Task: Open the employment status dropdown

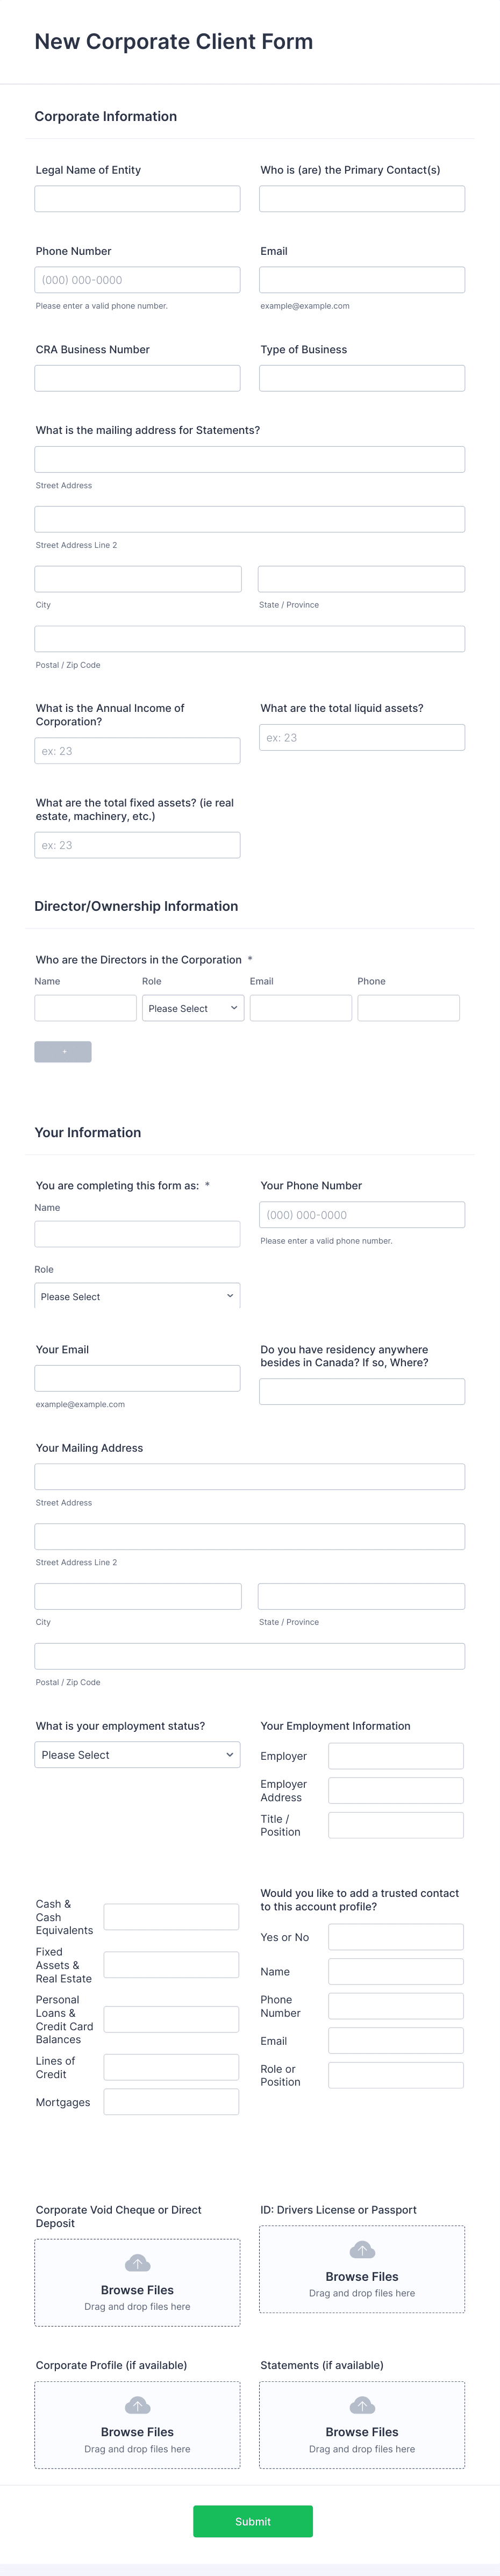Action: coord(137,1754)
